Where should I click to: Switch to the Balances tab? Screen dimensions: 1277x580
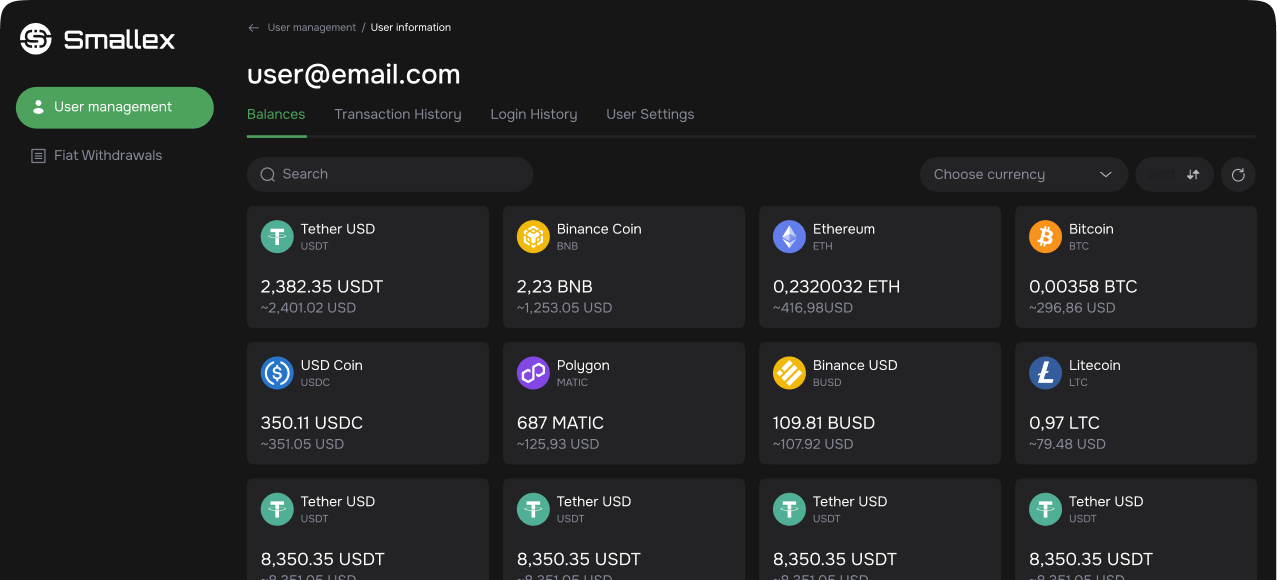click(276, 115)
